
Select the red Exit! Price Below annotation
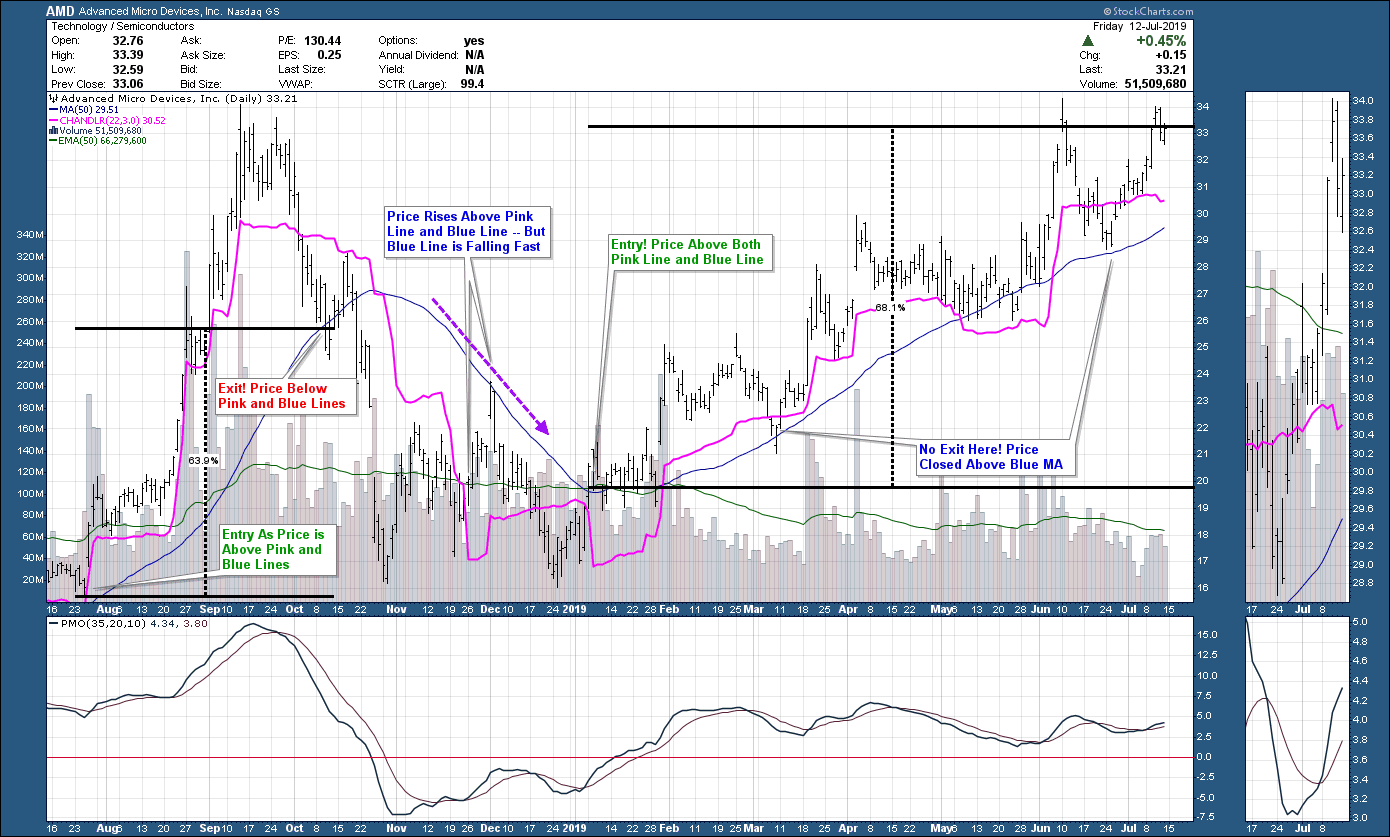(x=284, y=395)
